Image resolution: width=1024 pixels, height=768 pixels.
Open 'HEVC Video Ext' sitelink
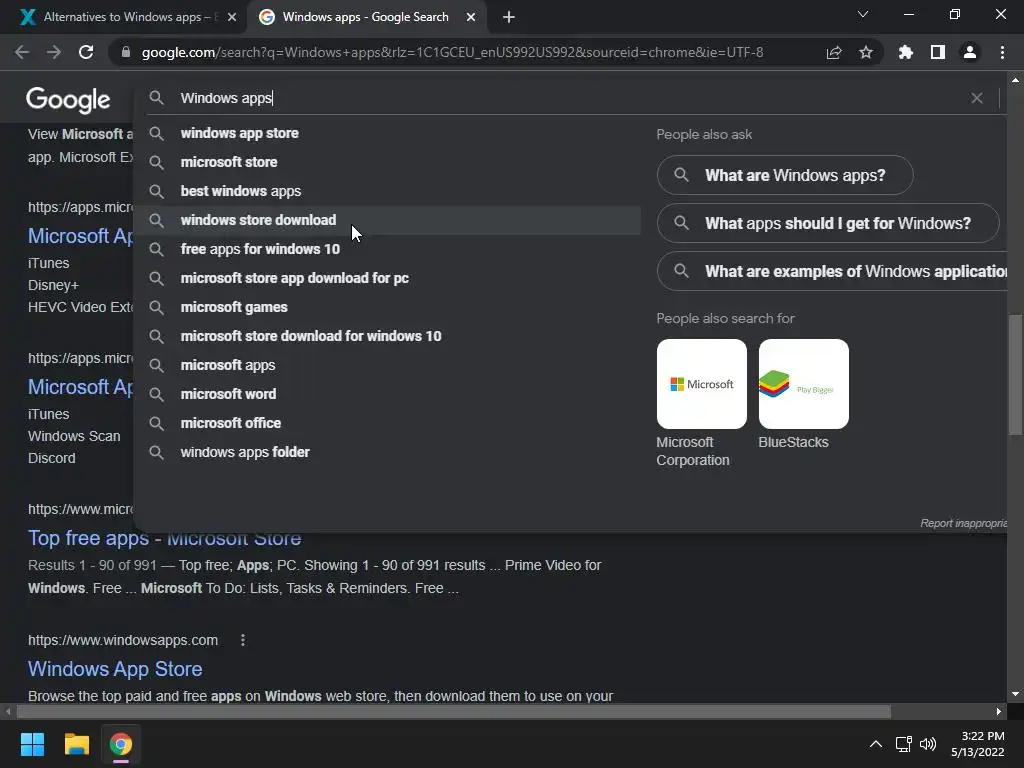click(x=80, y=307)
